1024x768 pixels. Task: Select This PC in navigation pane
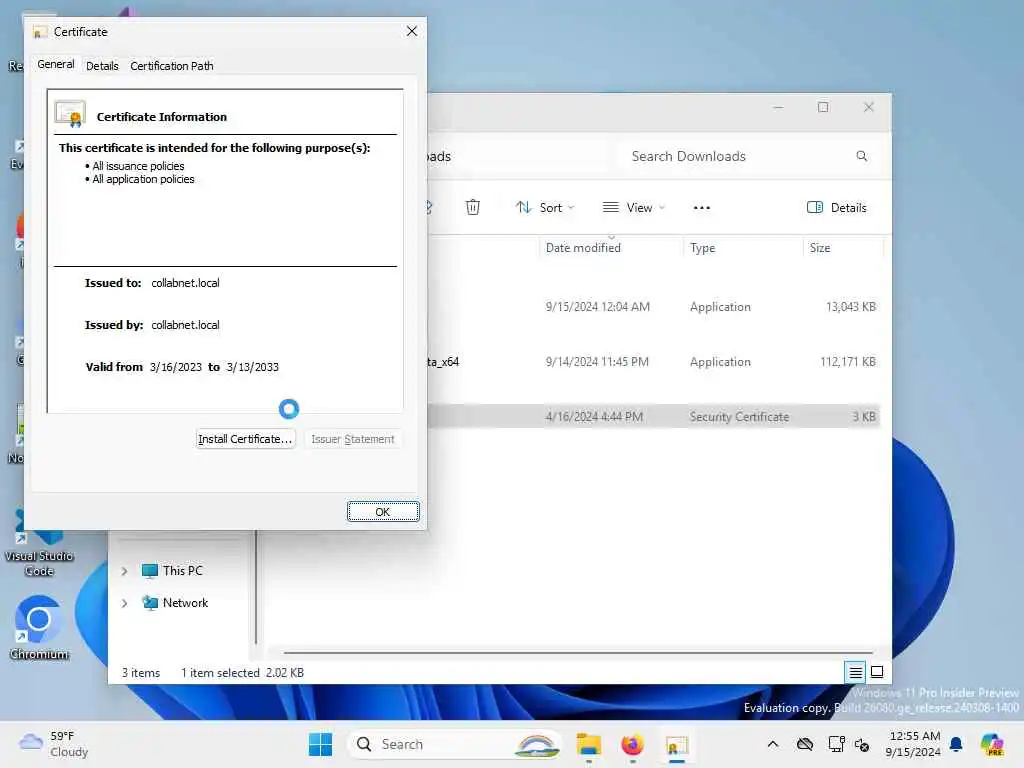(172, 571)
